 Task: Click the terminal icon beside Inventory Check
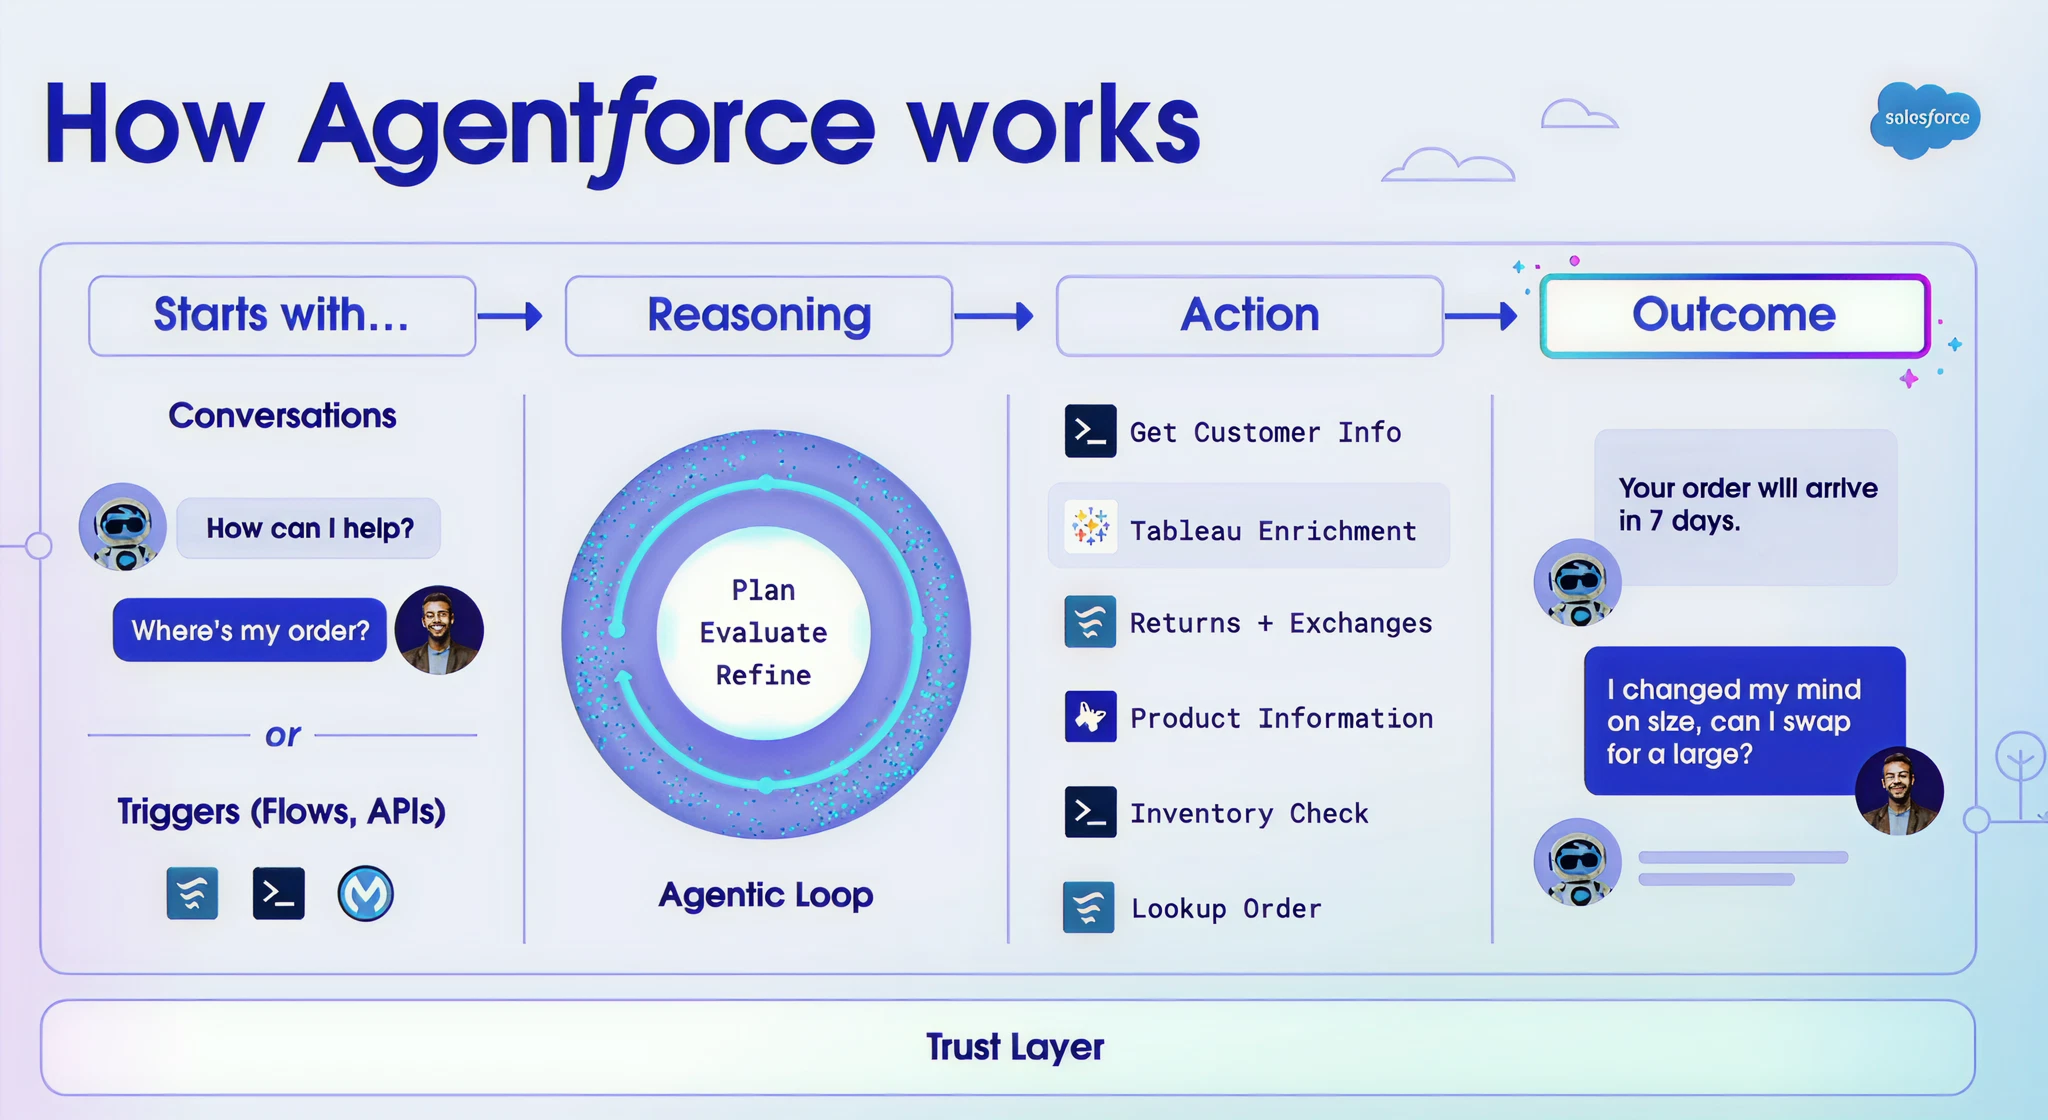click(x=1090, y=812)
